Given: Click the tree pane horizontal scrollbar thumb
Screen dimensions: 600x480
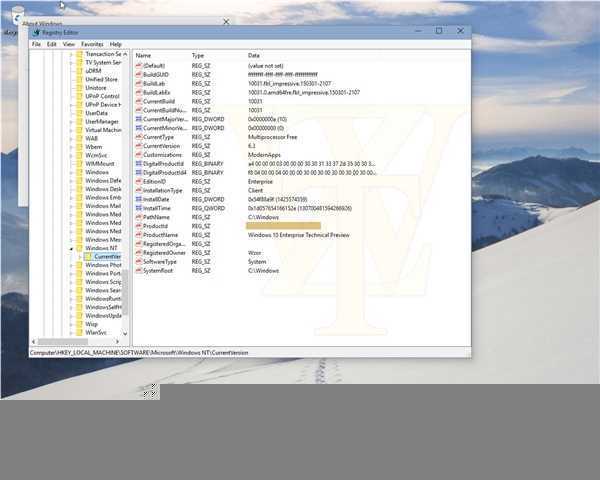Looking at the screenshot, I should tap(62, 341).
